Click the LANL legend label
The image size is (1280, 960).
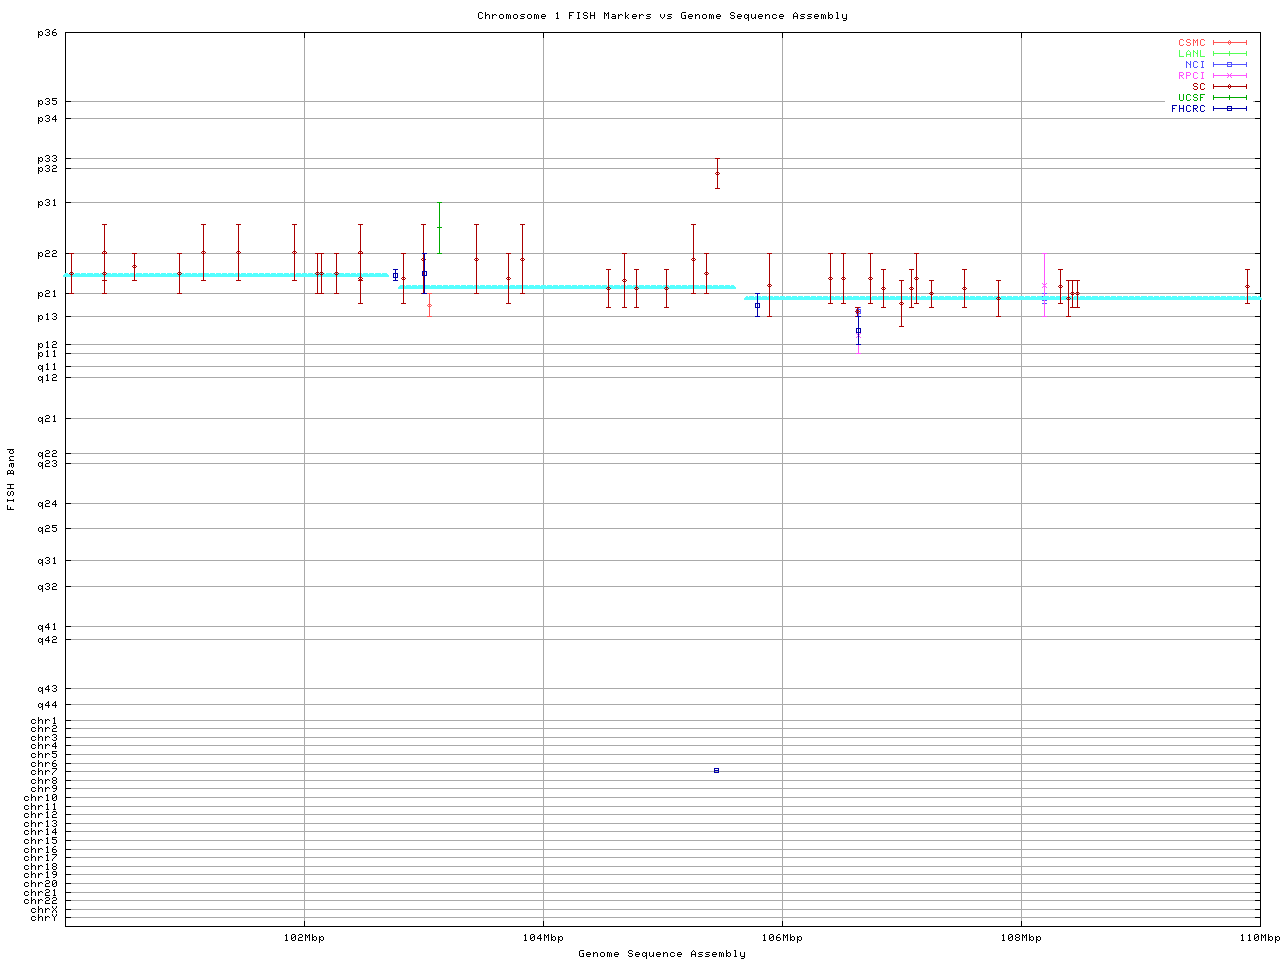1191,54
